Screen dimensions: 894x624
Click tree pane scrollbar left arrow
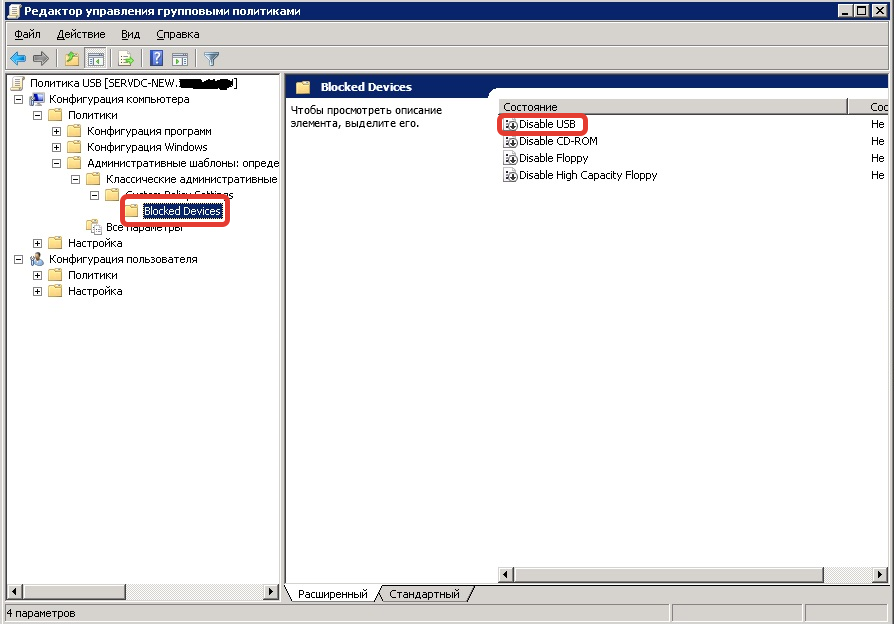pyautogui.click(x=15, y=592)
